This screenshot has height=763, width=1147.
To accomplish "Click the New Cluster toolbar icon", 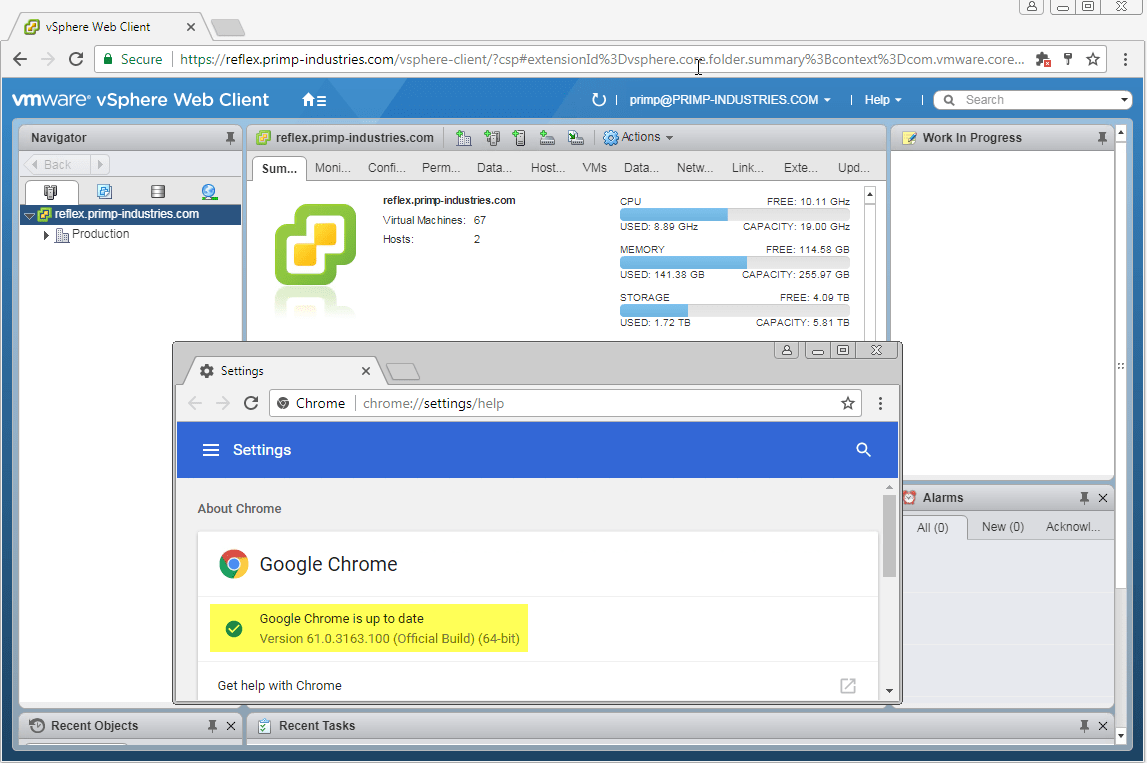I will tap(492, 138).
